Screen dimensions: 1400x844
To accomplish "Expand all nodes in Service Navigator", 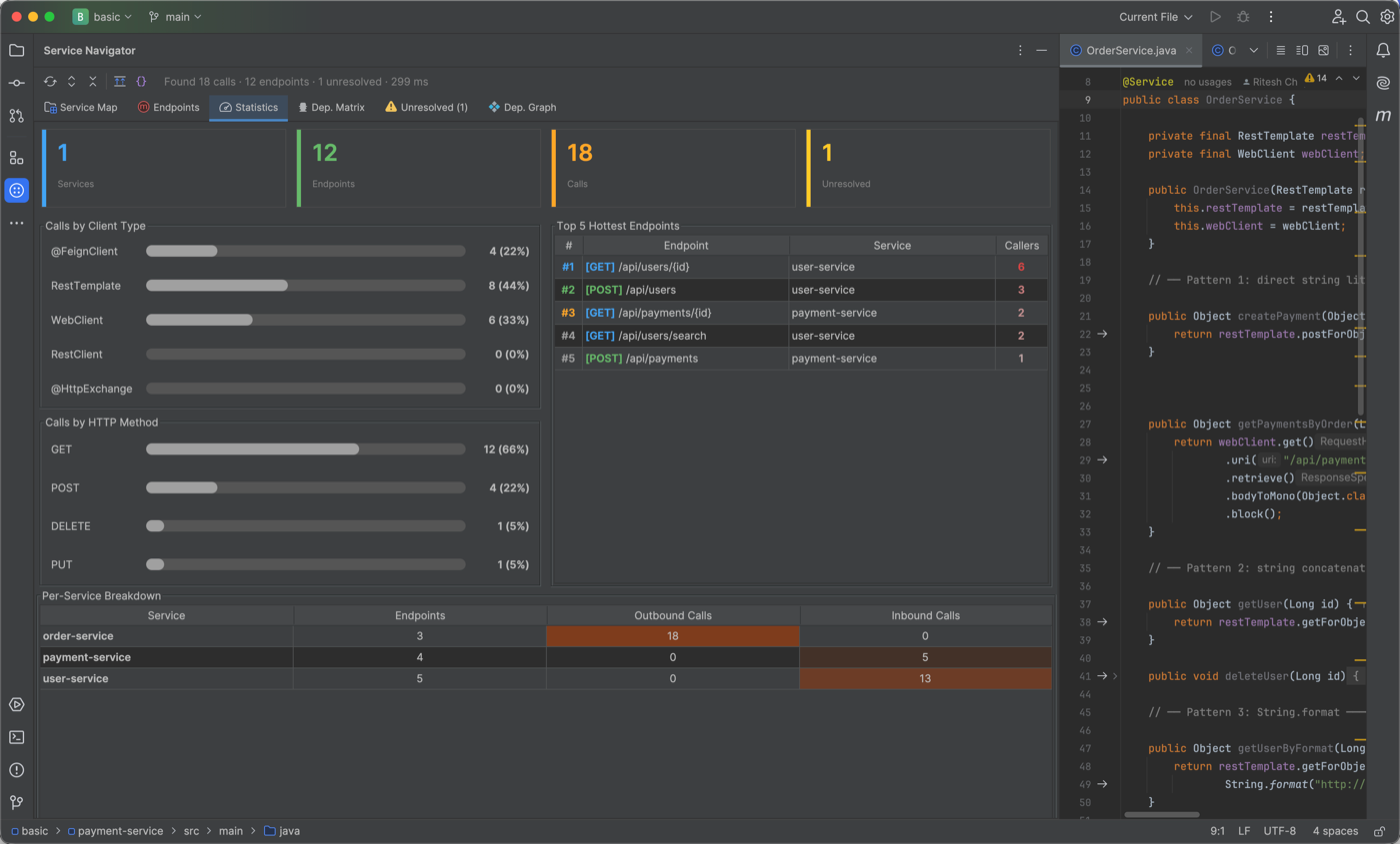I will tap(72, 81).
